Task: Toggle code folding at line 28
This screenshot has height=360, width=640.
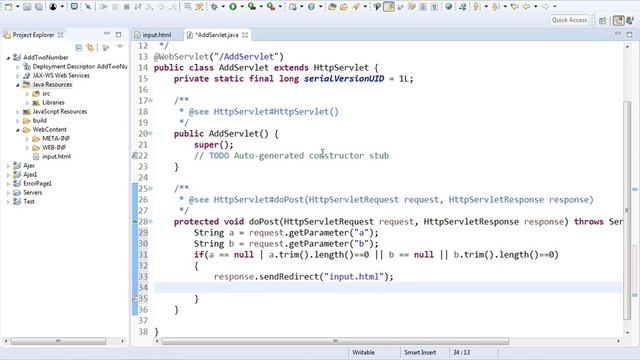Action: tap(151, 221)
